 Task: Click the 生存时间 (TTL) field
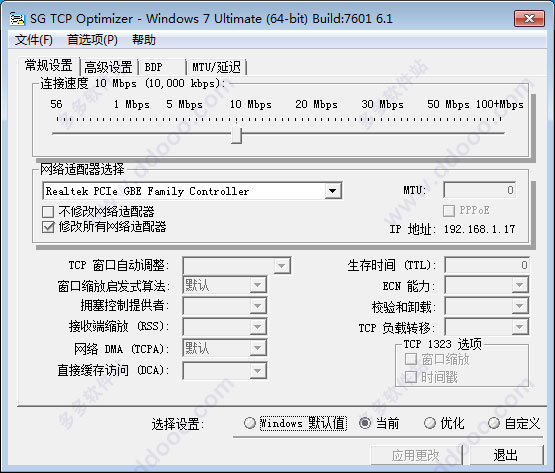pyautogui.click(x=487, y=265)
